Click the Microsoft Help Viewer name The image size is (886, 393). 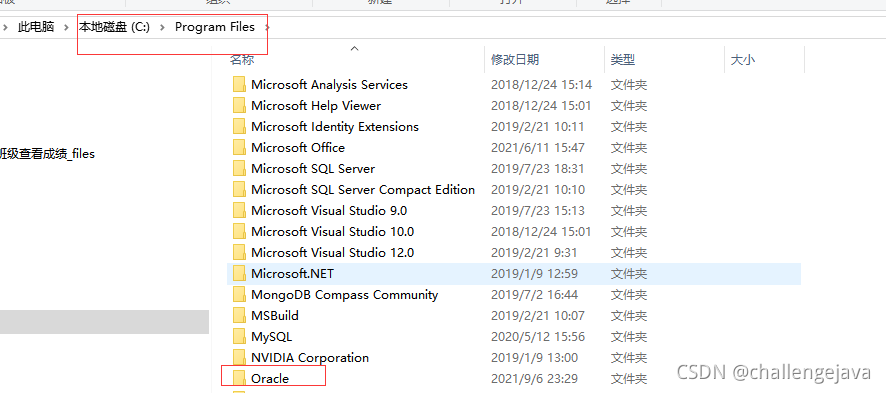316,106
